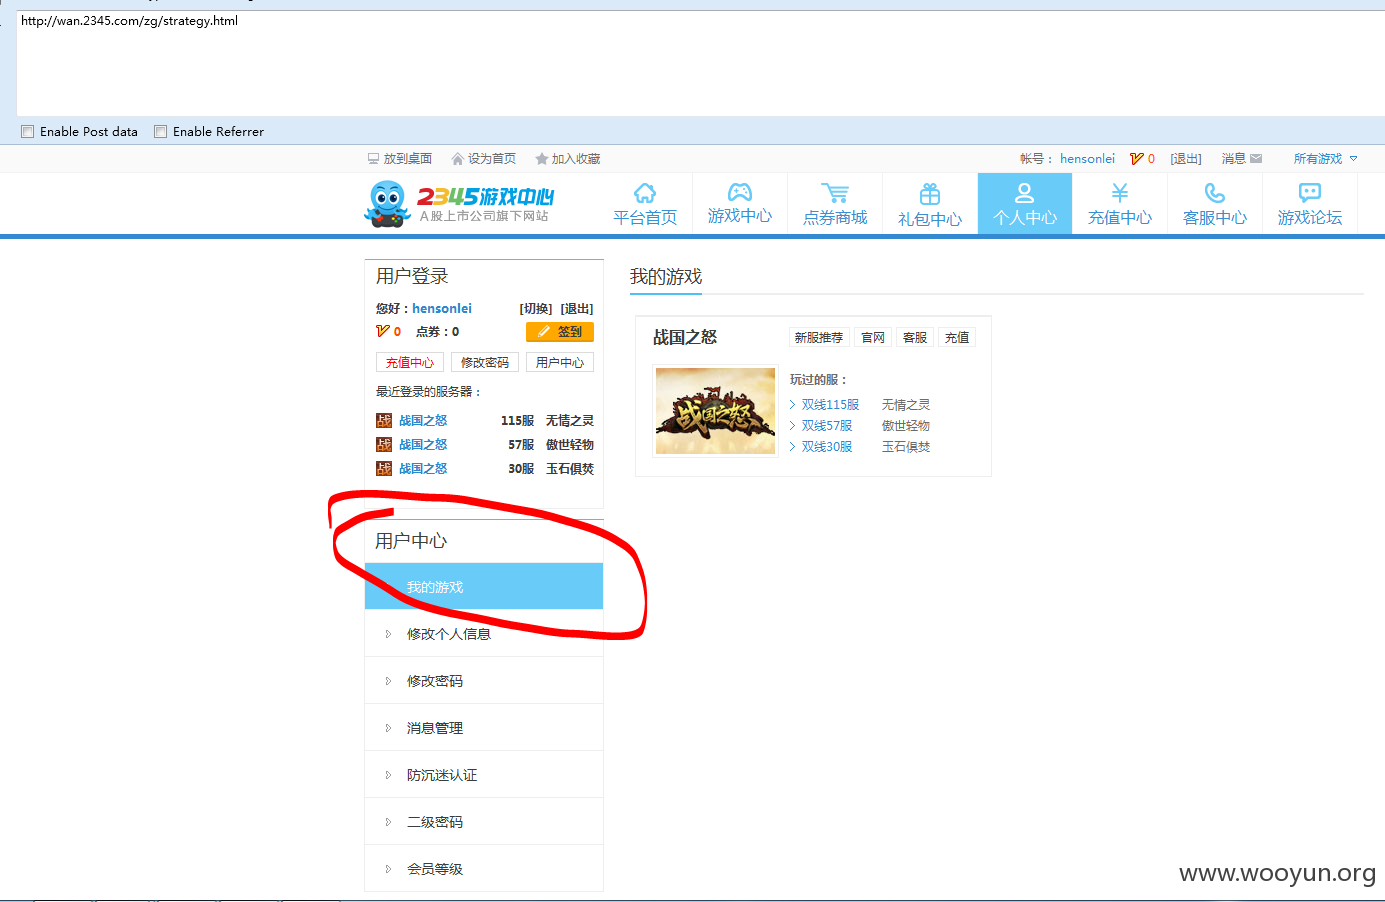Click 官网 button on game card

(873, 338)
